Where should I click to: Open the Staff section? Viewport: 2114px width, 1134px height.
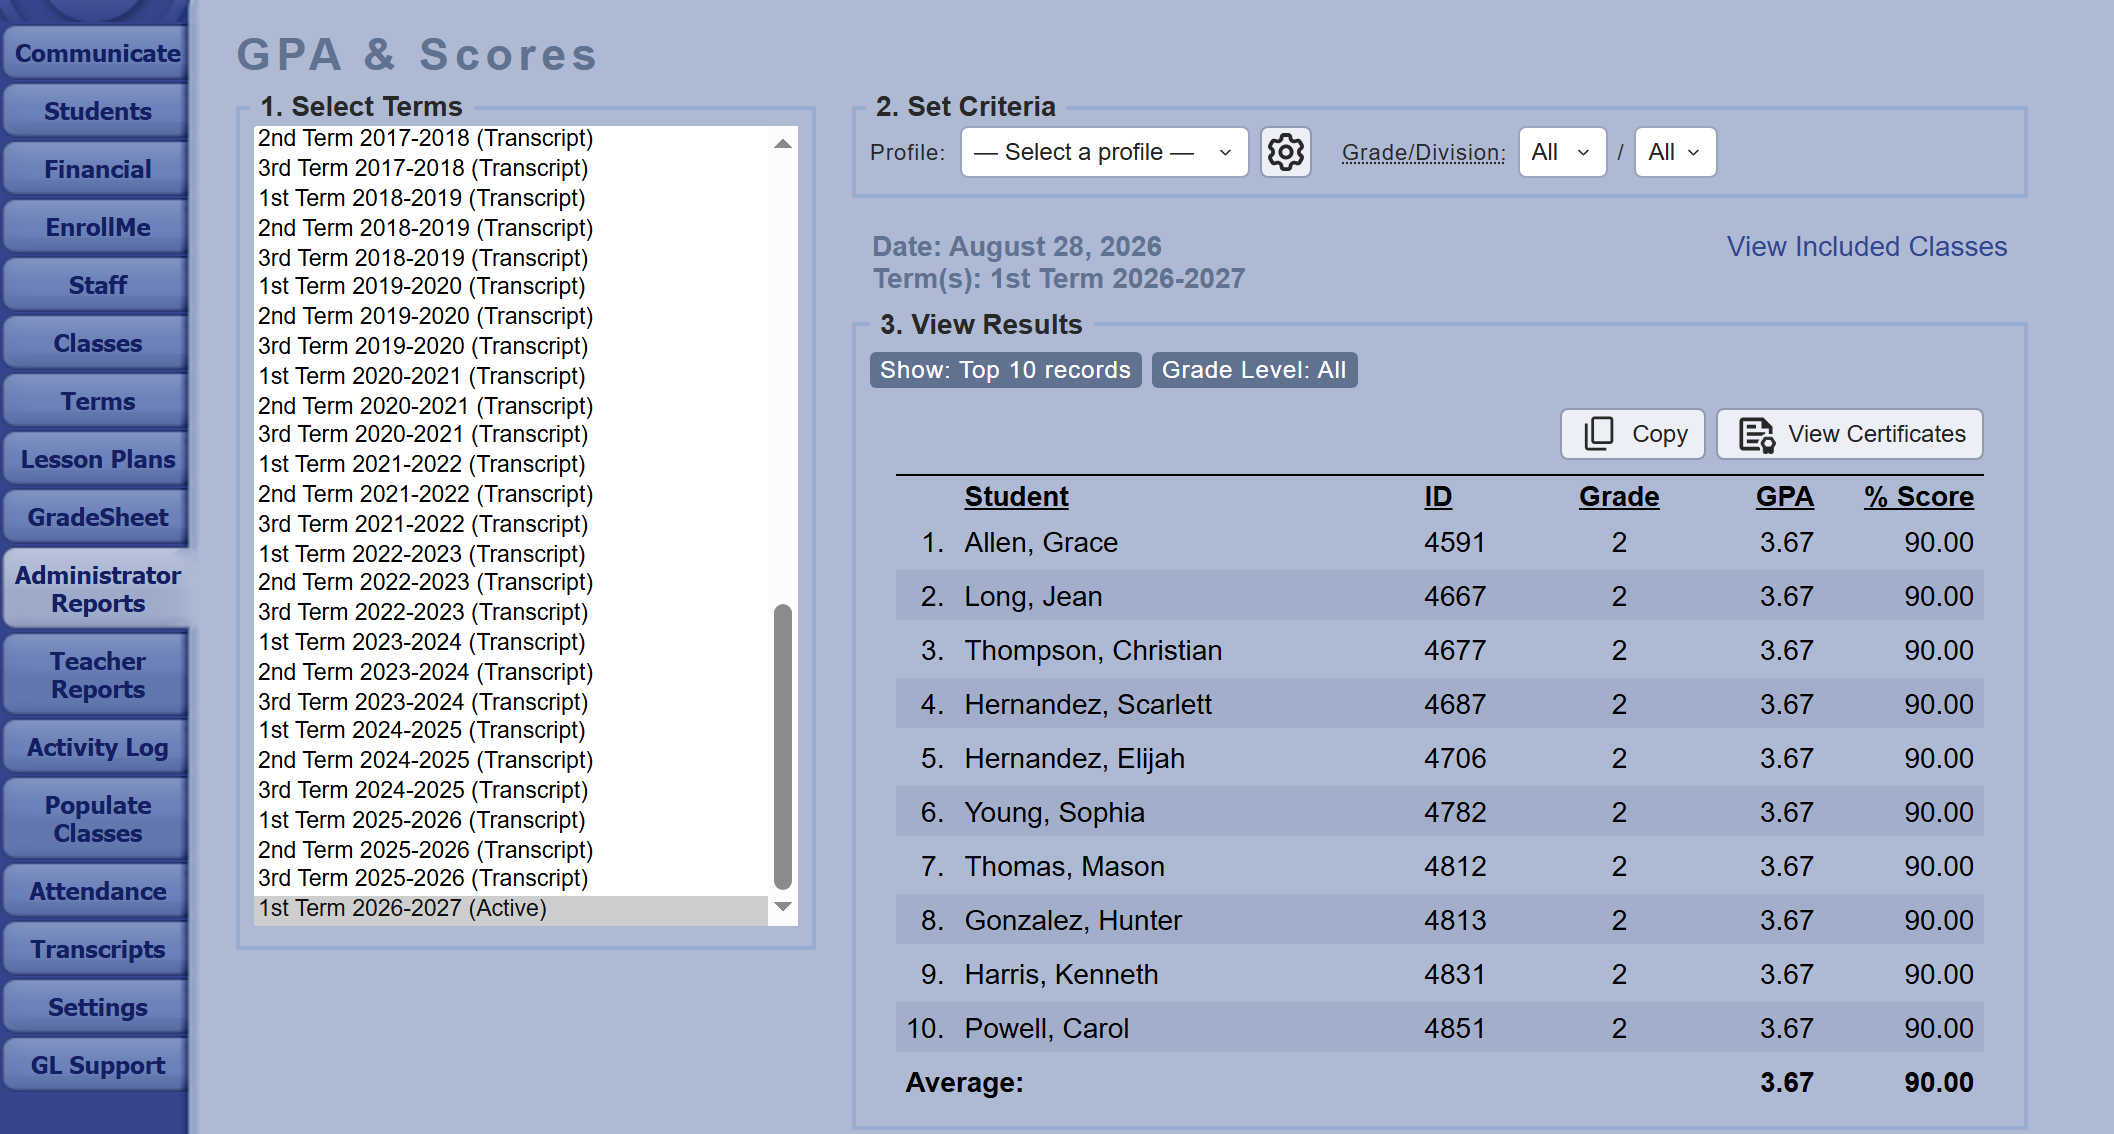point(97,286)
